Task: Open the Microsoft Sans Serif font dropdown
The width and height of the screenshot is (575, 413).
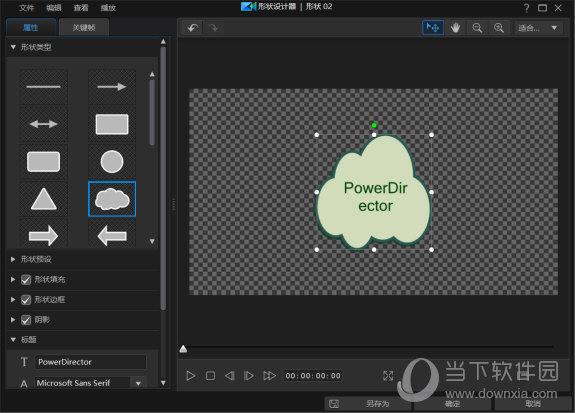Action: pos(138,383)
